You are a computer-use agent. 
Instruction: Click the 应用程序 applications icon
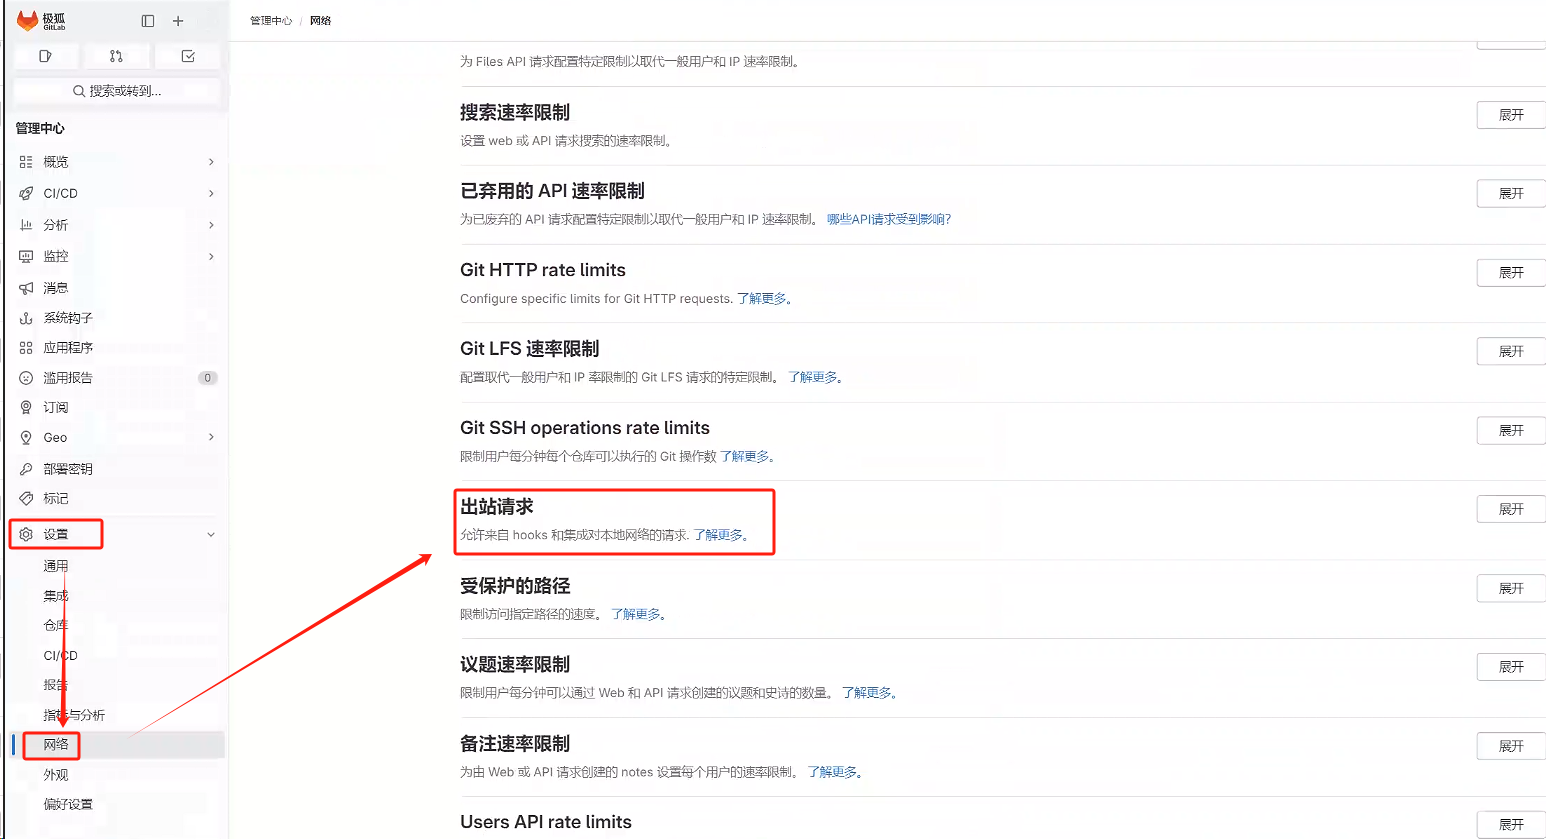point(26,348)
